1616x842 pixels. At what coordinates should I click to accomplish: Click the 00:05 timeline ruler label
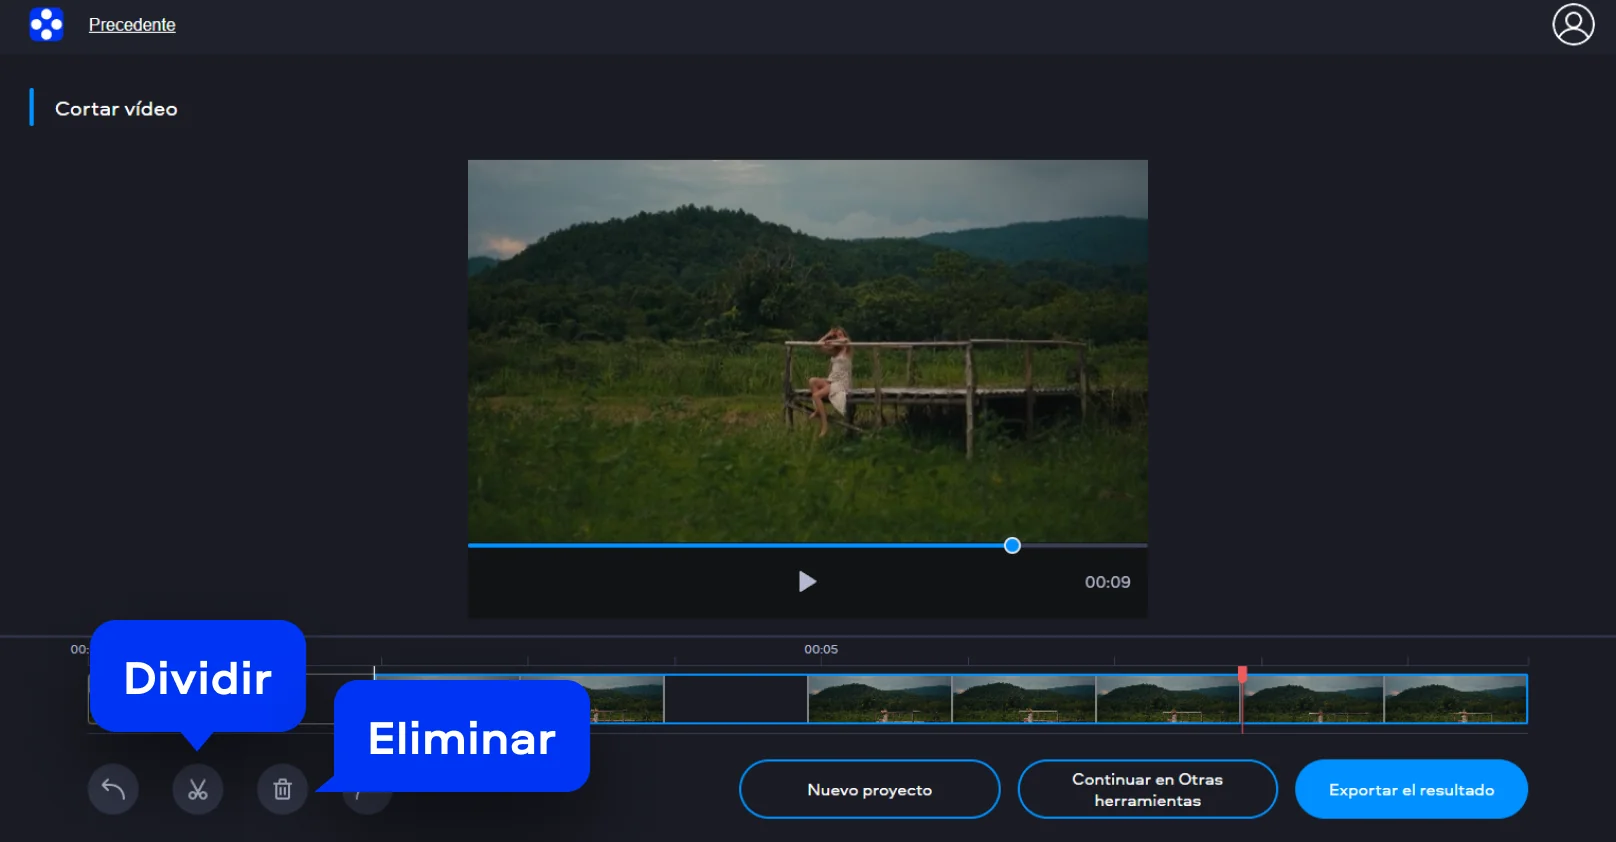click(821, 649)
